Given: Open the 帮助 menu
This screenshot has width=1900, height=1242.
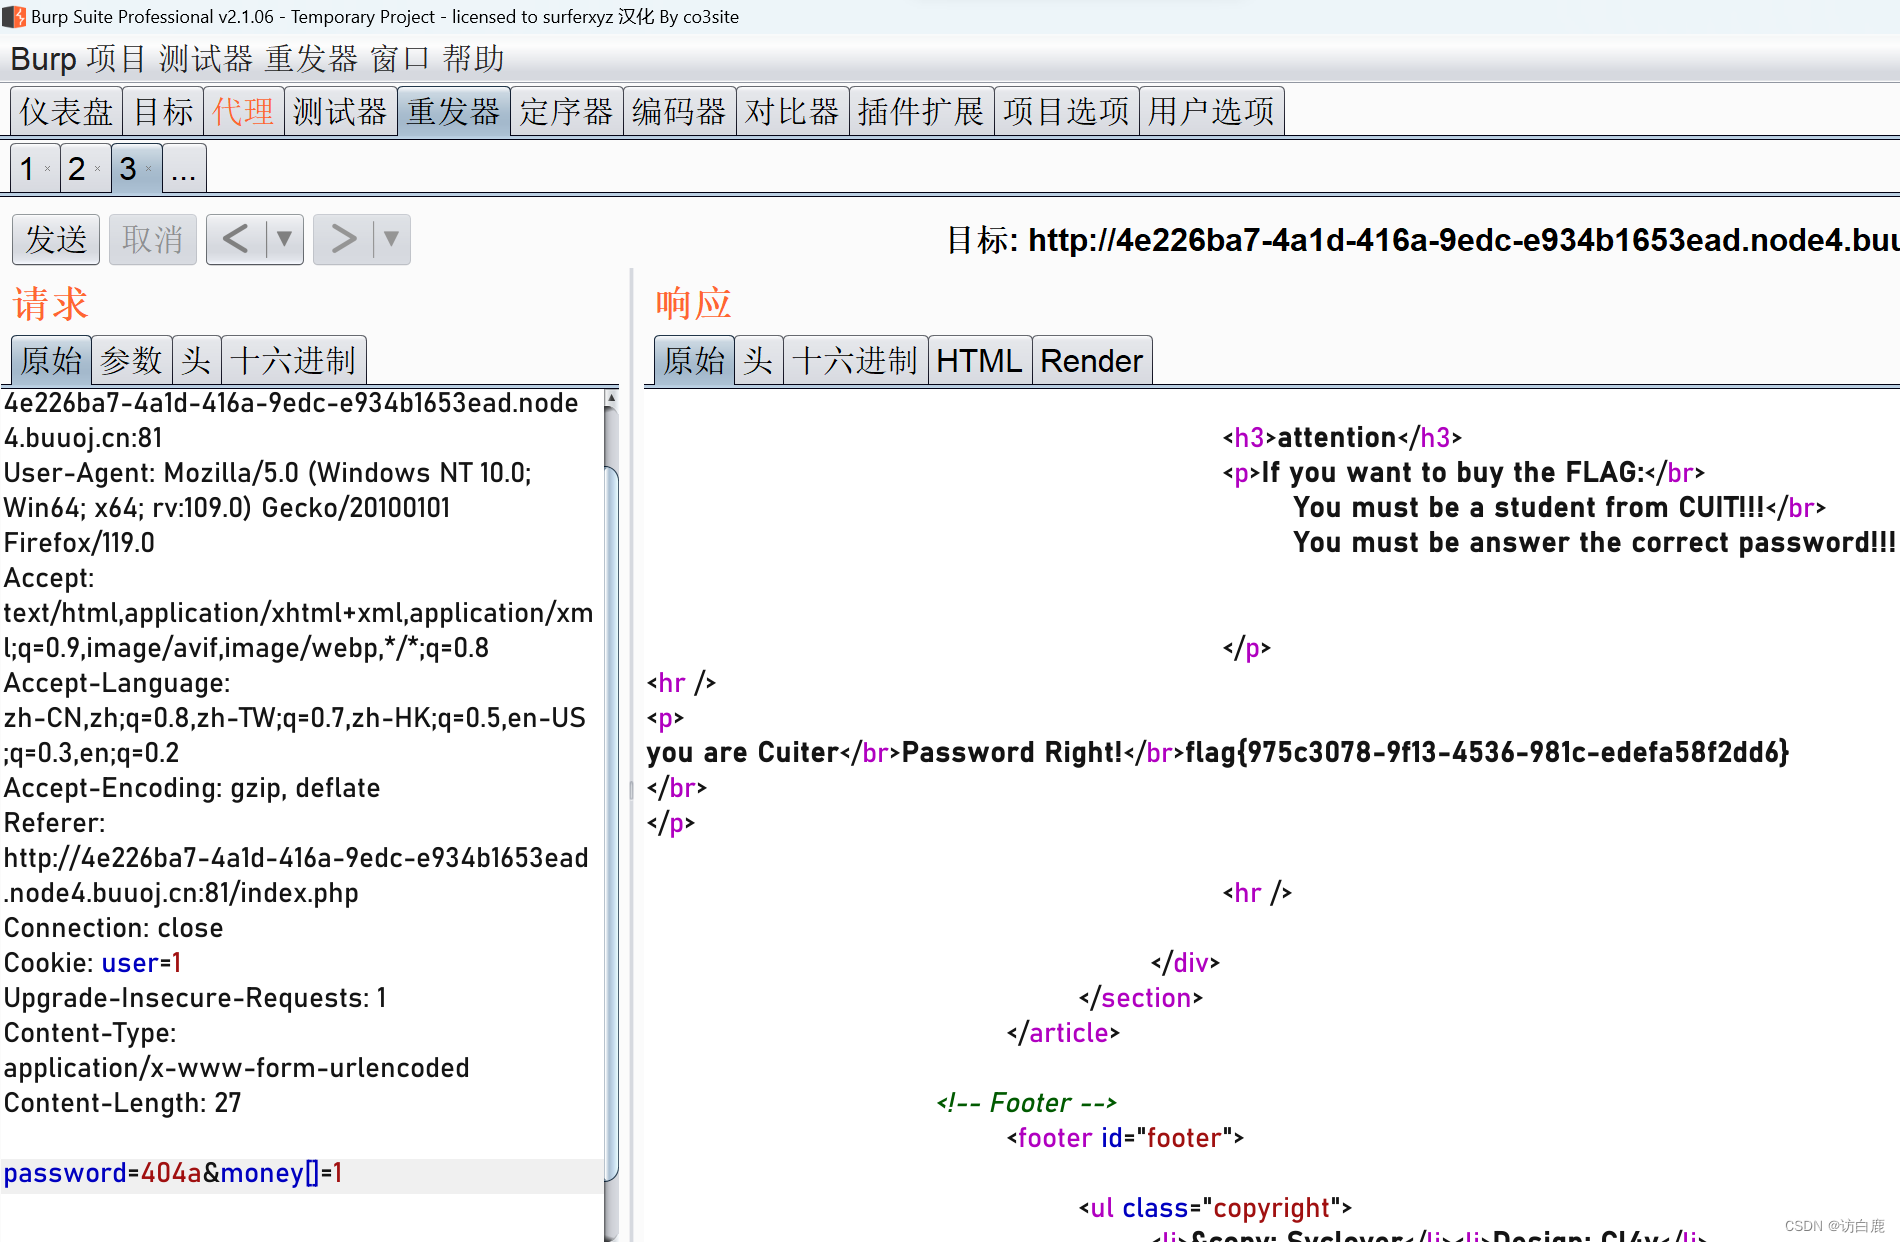Looking at the screenshot, I should click(x=474, y=59).
